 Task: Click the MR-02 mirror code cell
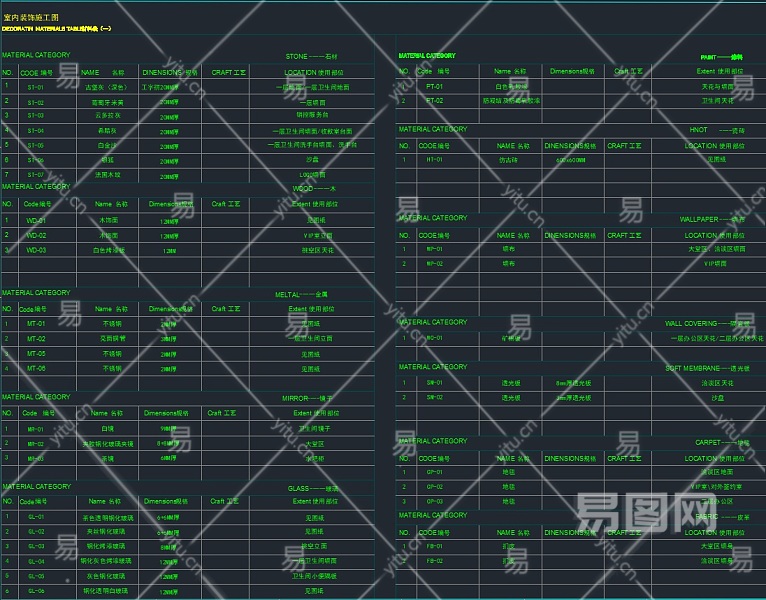(36, 443)
